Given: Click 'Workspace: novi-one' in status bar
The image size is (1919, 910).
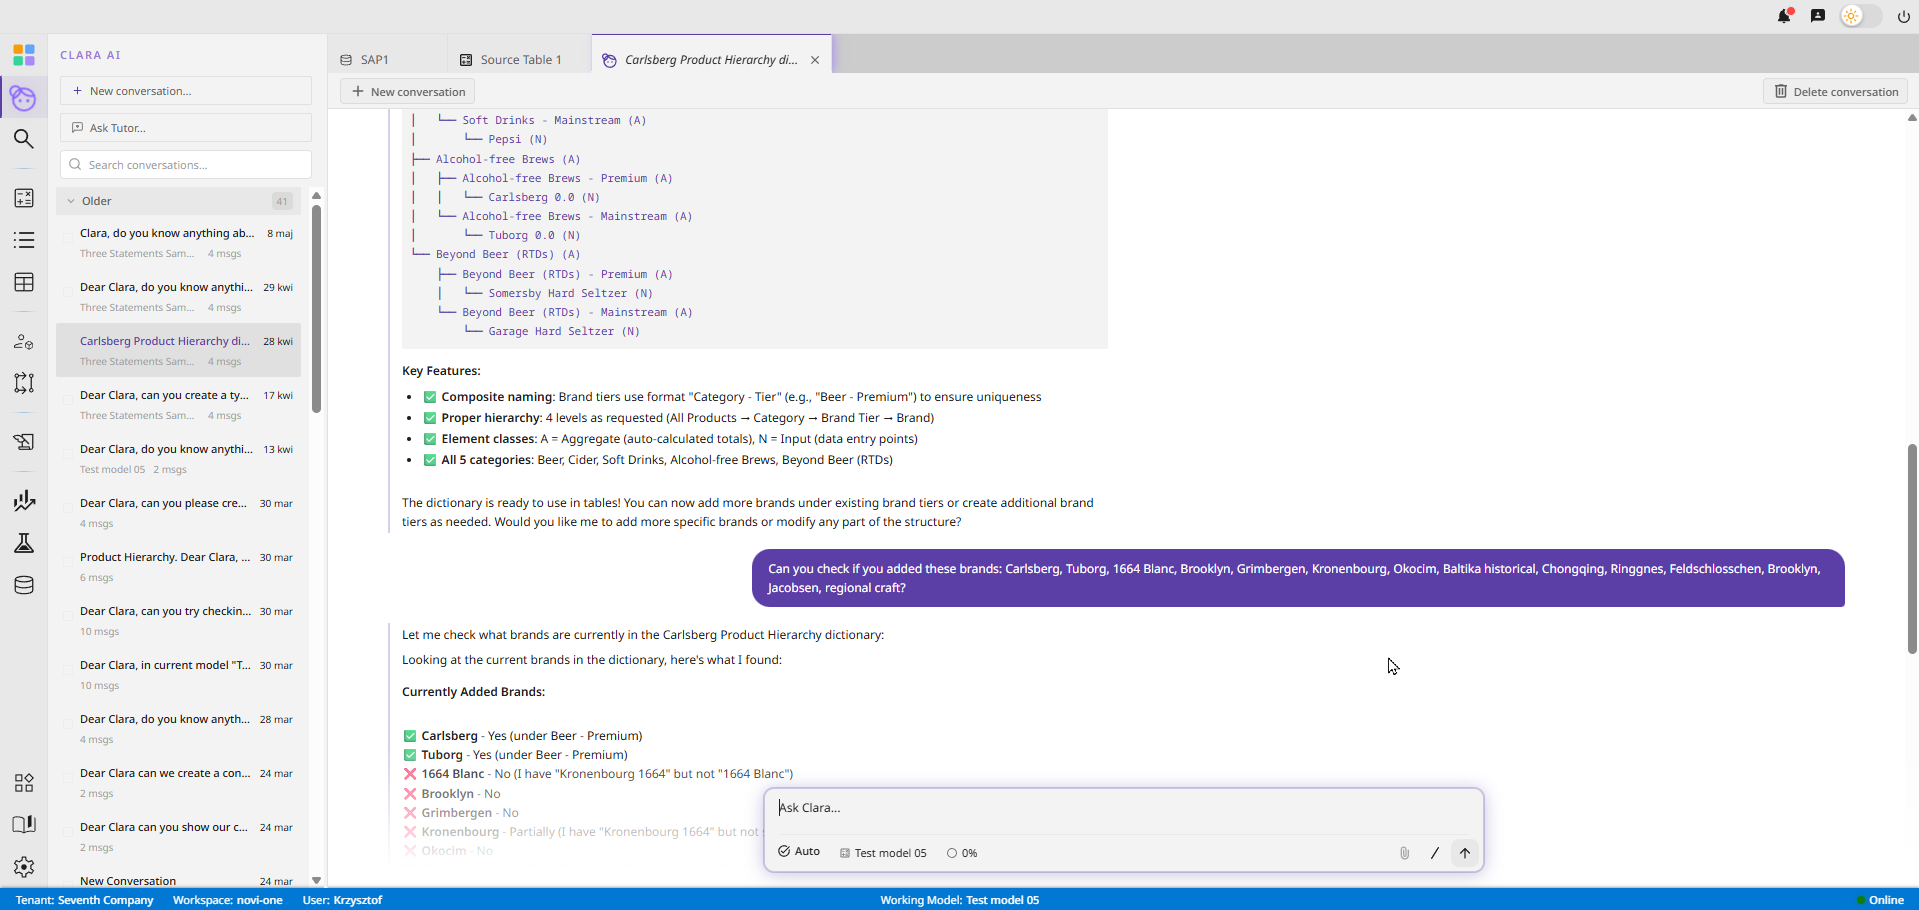Looking at the screenshot, I should tap(228, 900).
